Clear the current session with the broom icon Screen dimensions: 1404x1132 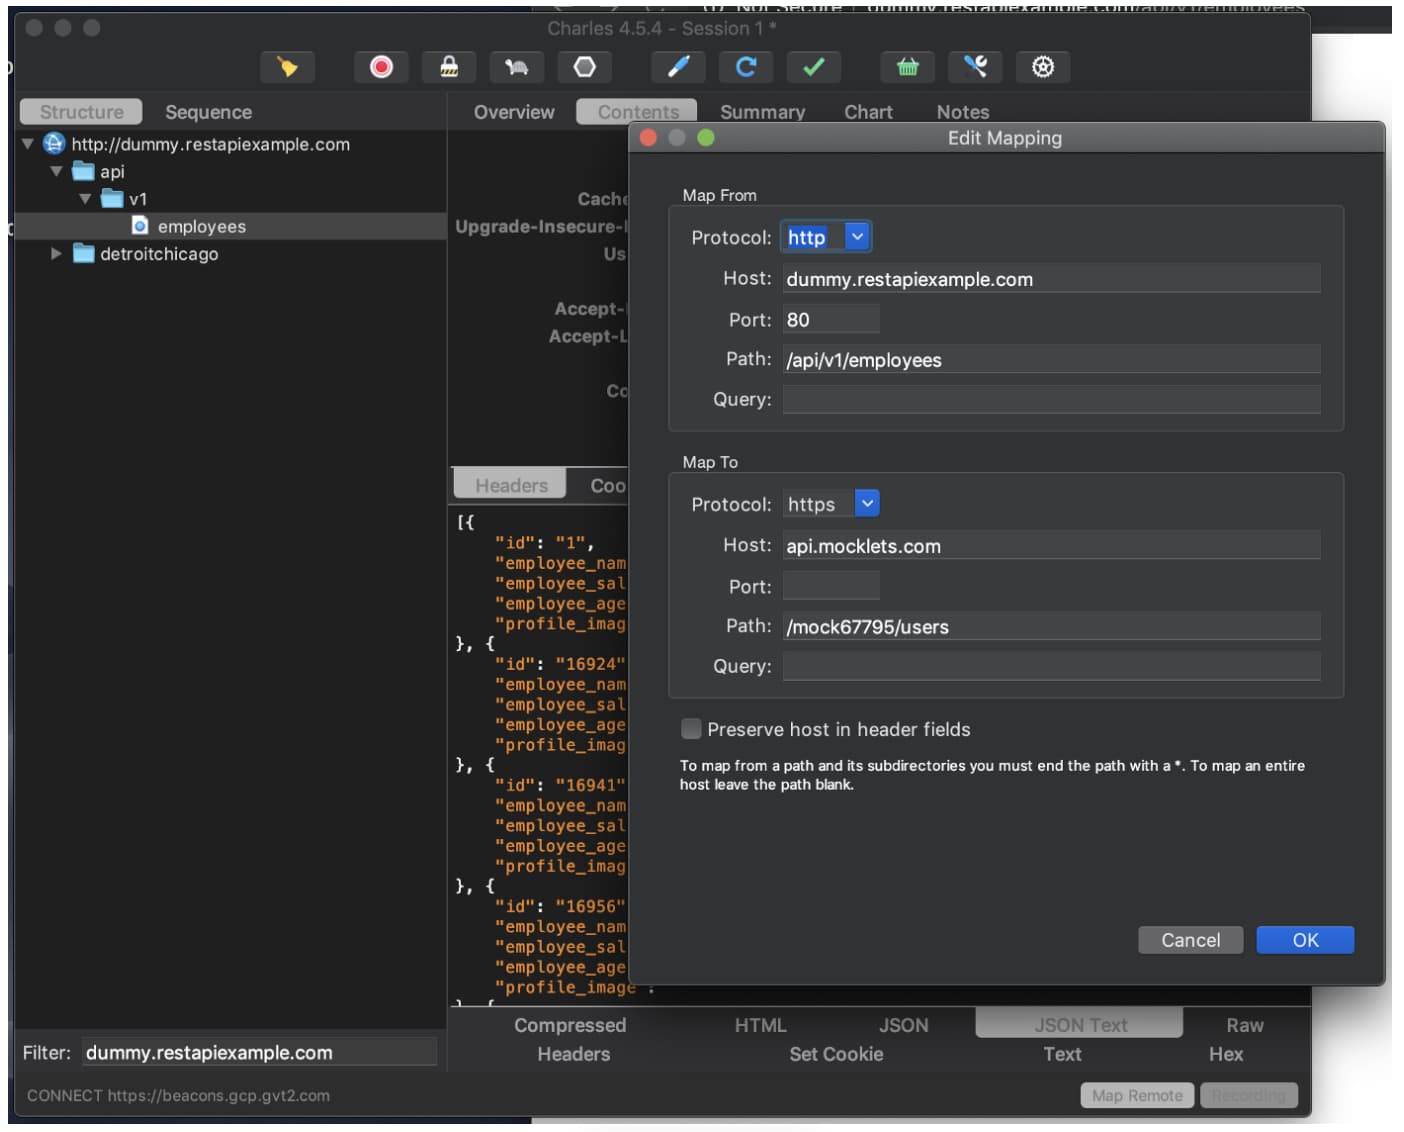[287, 67]
